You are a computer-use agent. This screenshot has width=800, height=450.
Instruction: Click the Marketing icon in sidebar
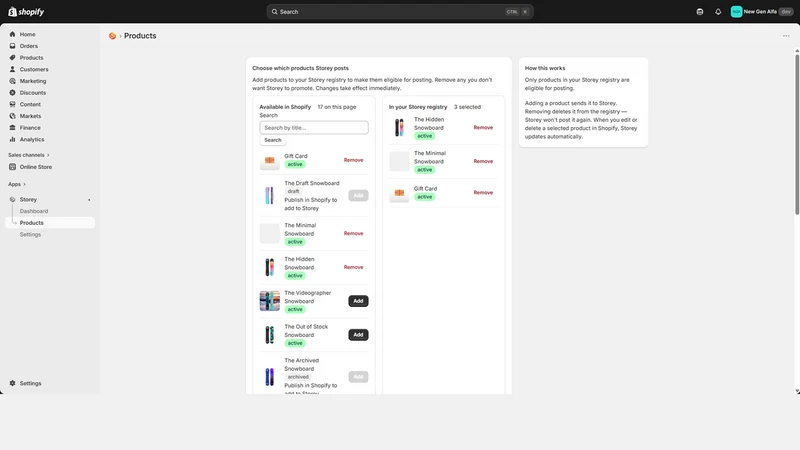tap(12, 81)
